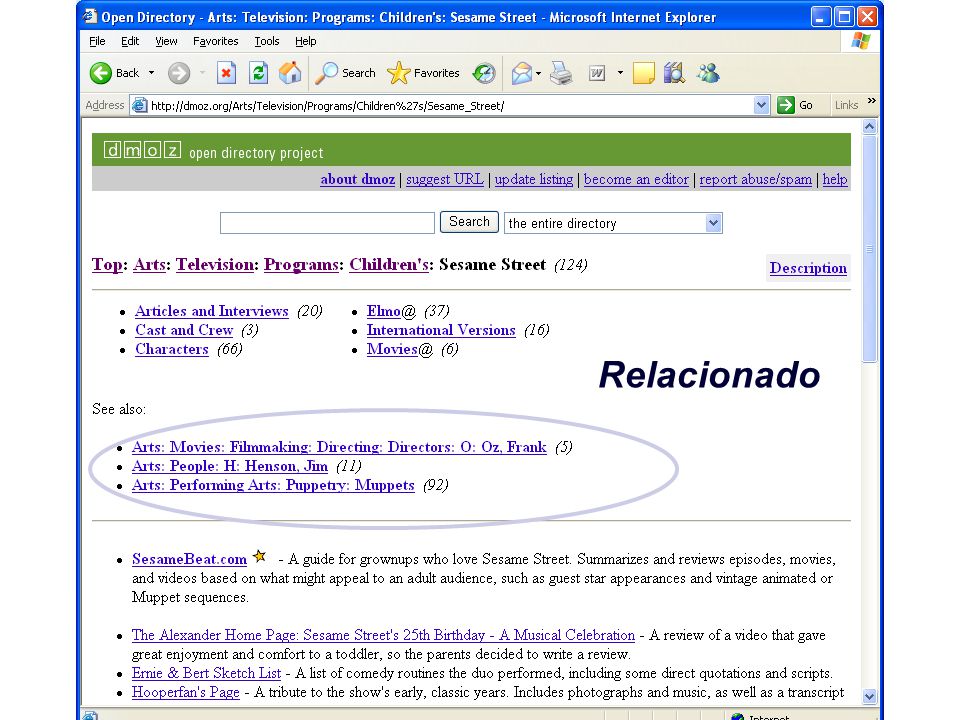Image resolution: width=960 pixels, height=720 pixels.
Task: Click the Edit with Word icon
Action: coord(597,73)
